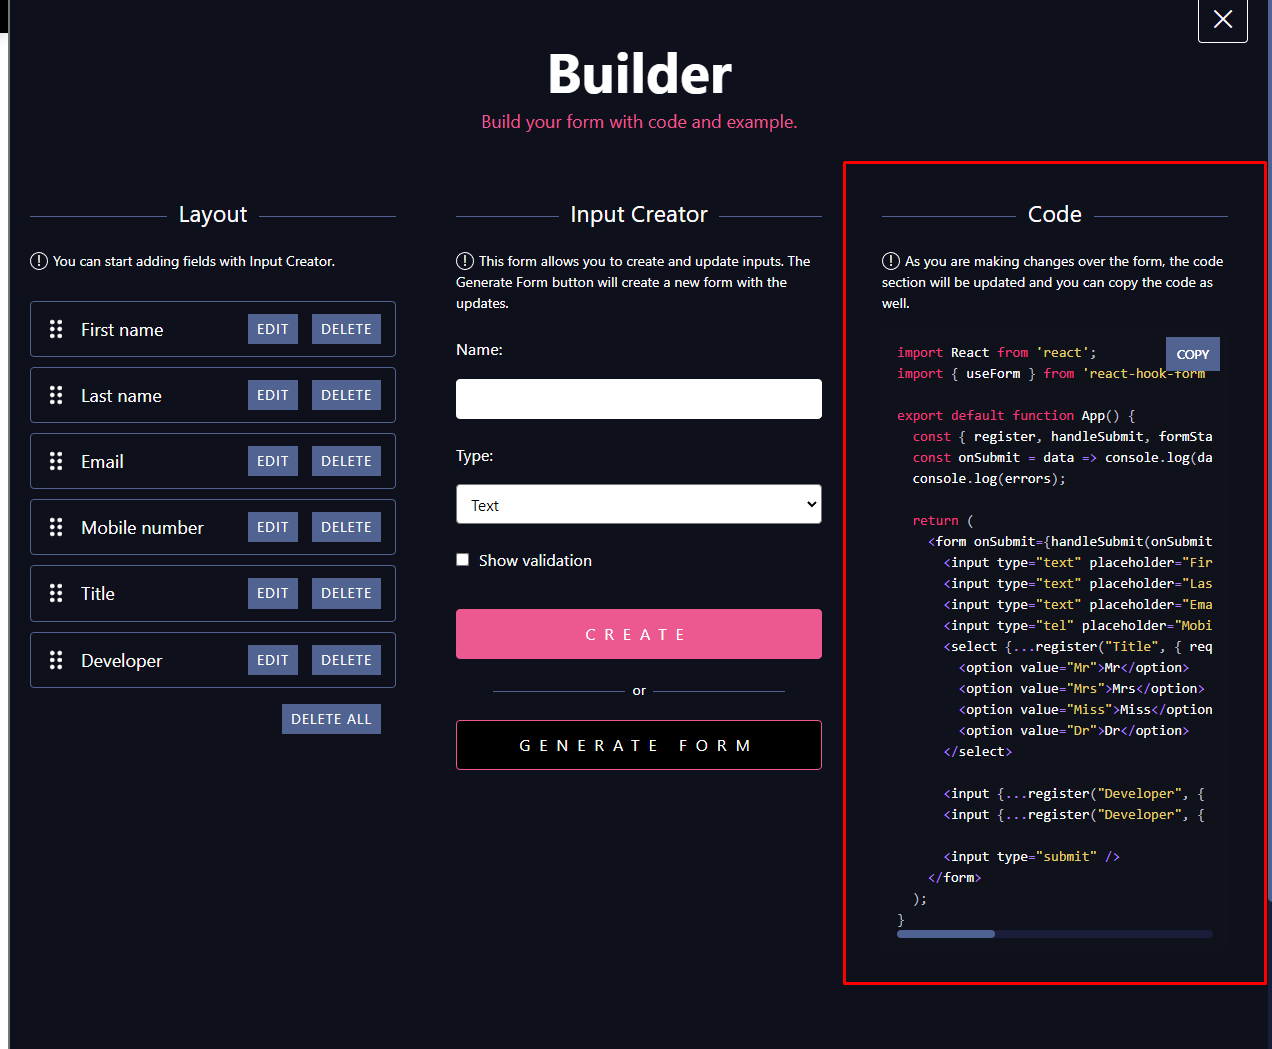Click the 'input type="submit"' code line
The image size is (1272, 1049).
1031,856
